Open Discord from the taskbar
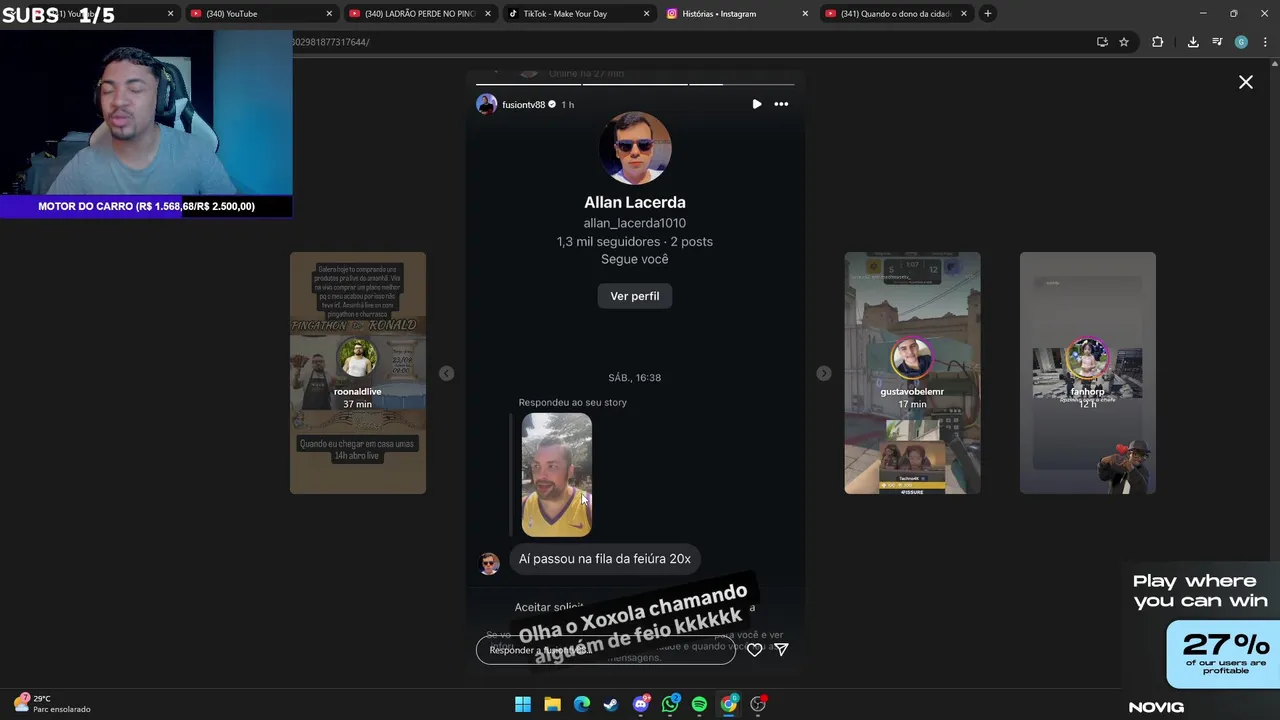The width and height of the screenshot is (1280, 720). 641,704
